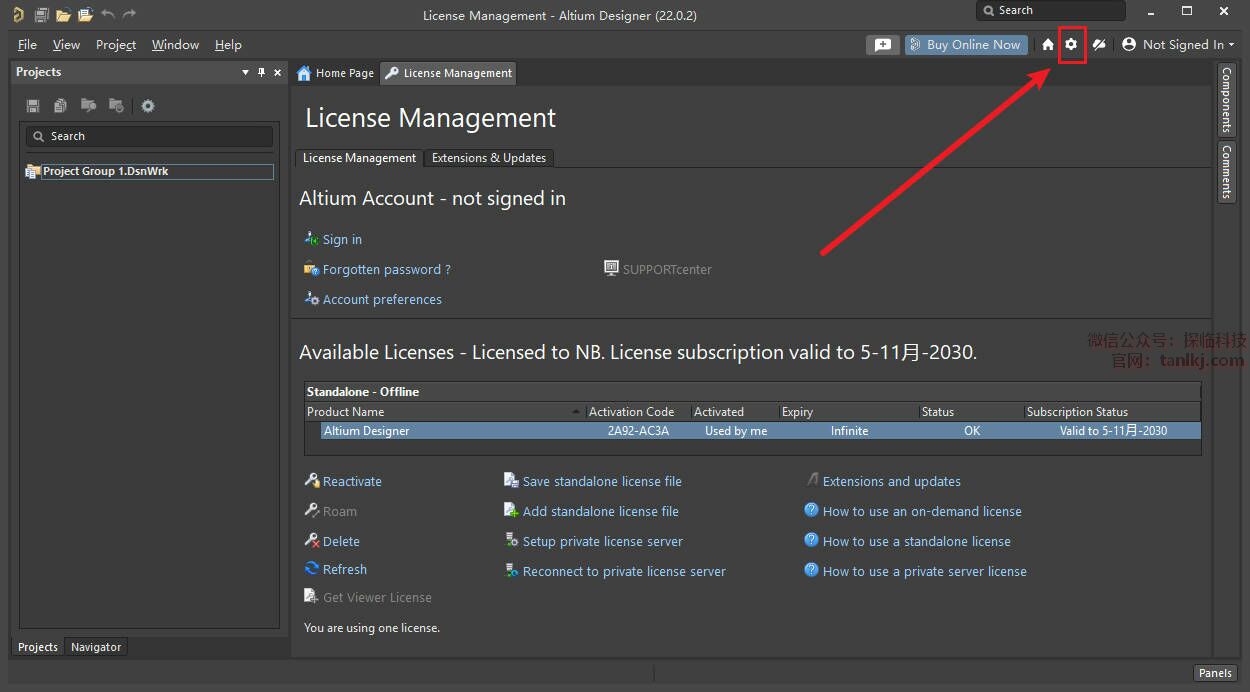Click the Delete license link

point(341,541)
